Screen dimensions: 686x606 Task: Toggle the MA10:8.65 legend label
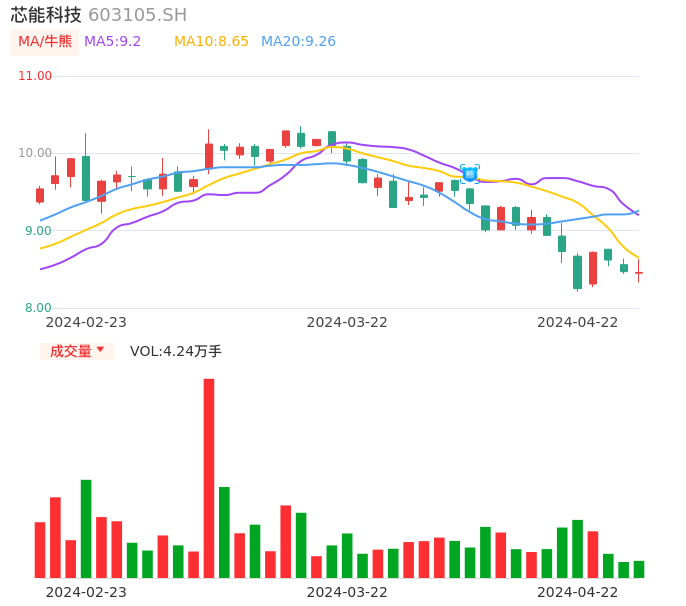pyautogui.click(x=211, y=42)
